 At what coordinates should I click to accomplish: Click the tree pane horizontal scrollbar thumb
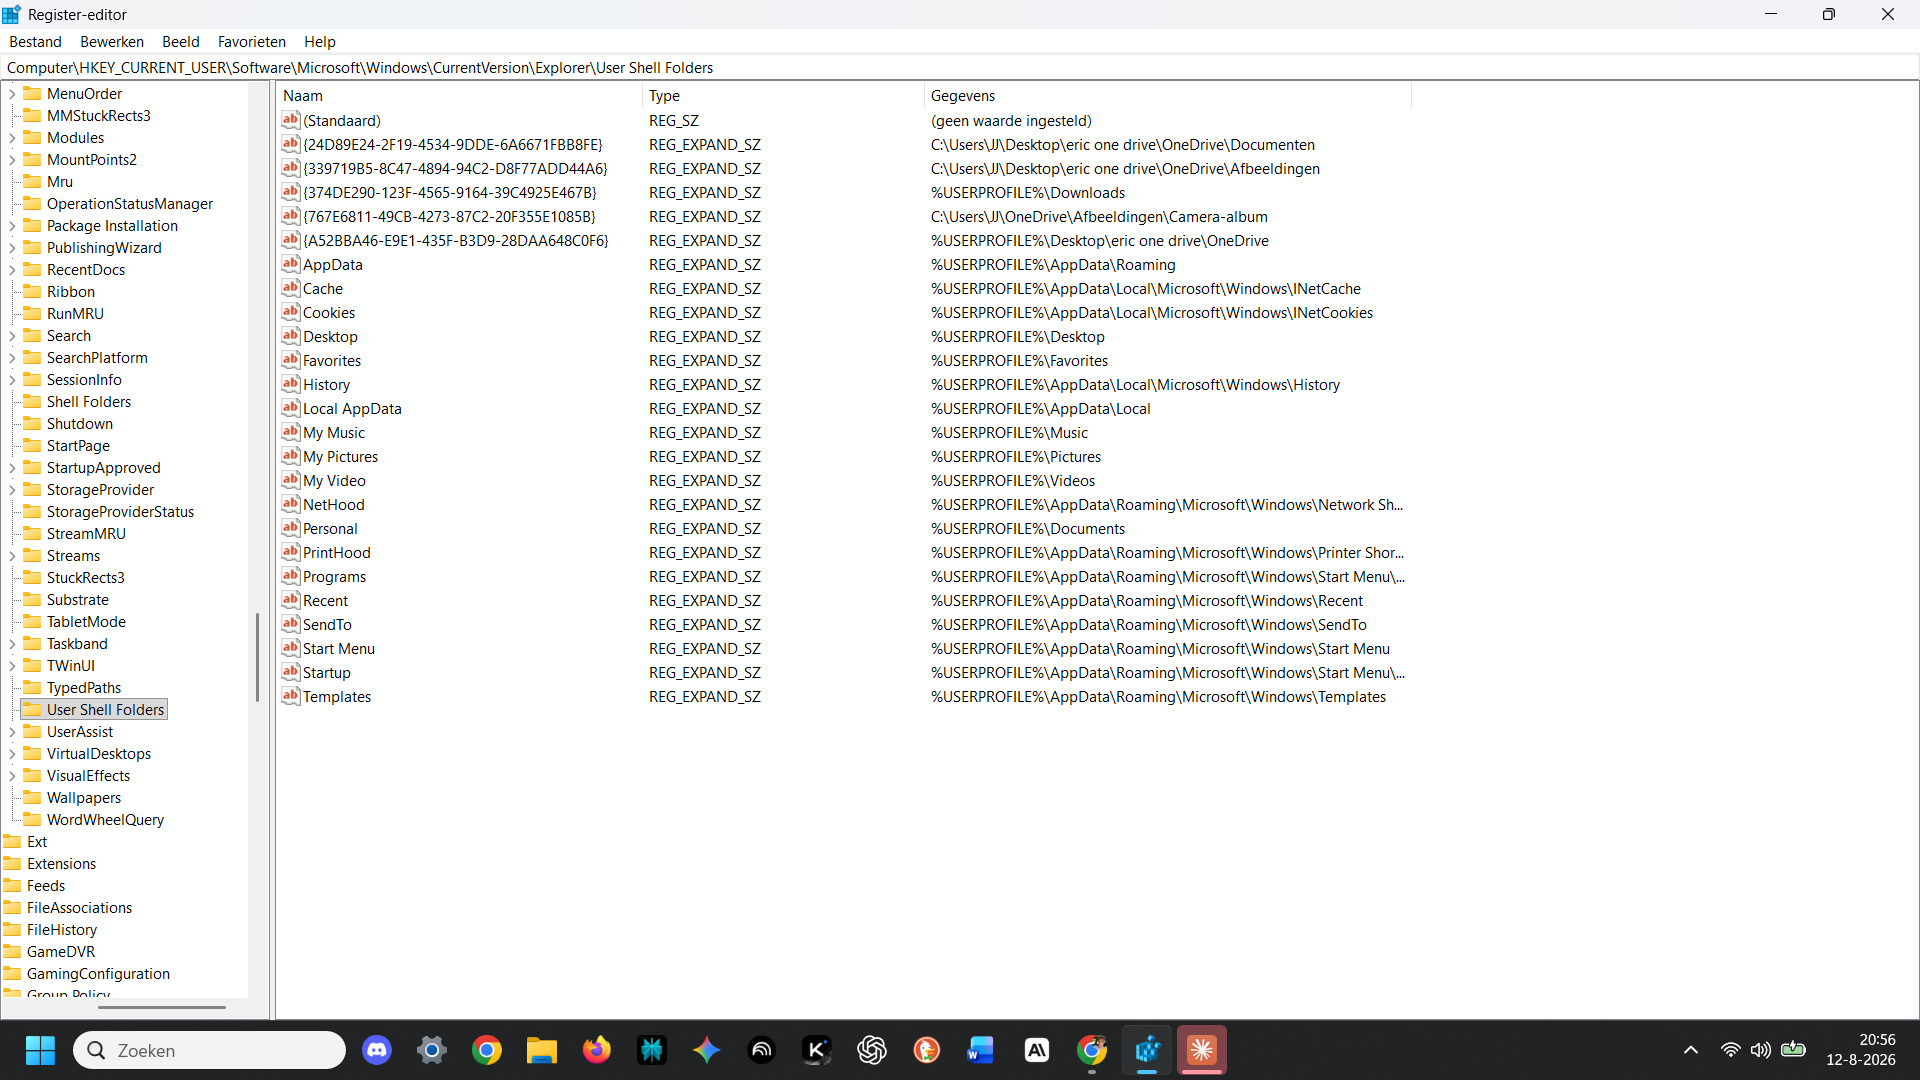coord(162,1007)
